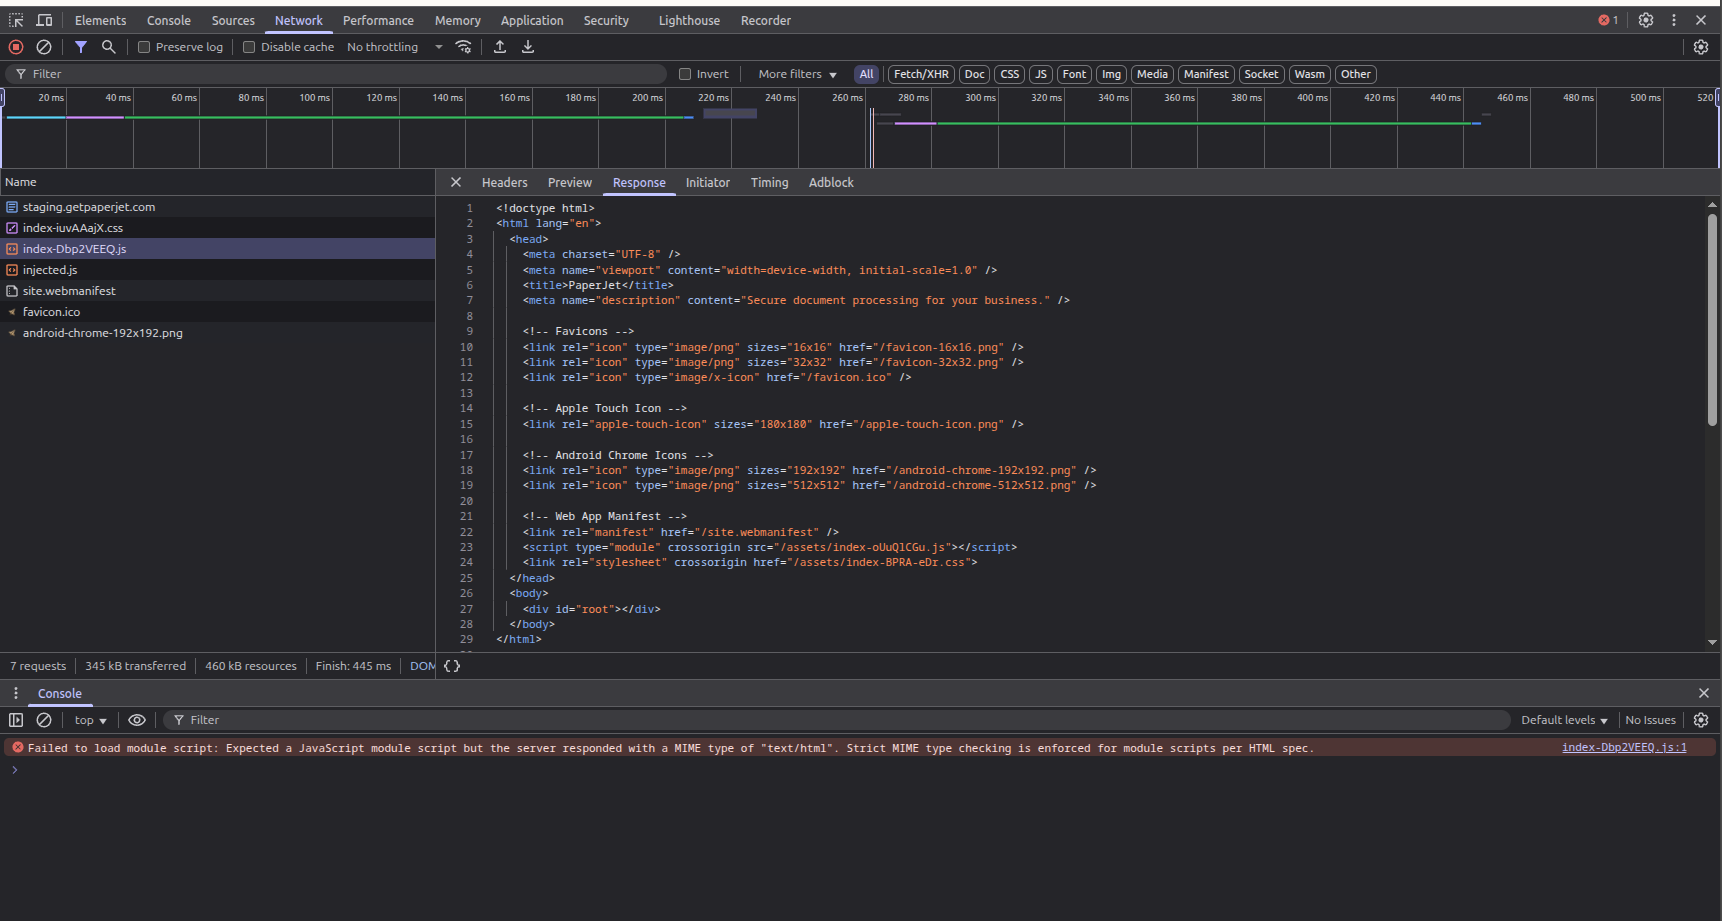This screenshot has height=921, width=1722.
Task: Open the Application tab
Action: pos(532,20)
